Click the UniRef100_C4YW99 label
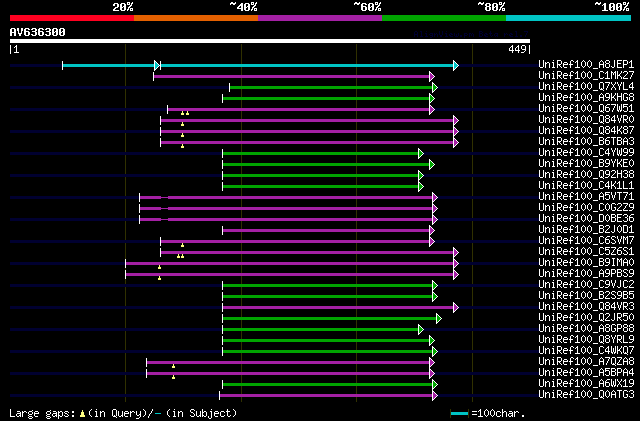This screenshot has width=640, height=421. [586, 153]
